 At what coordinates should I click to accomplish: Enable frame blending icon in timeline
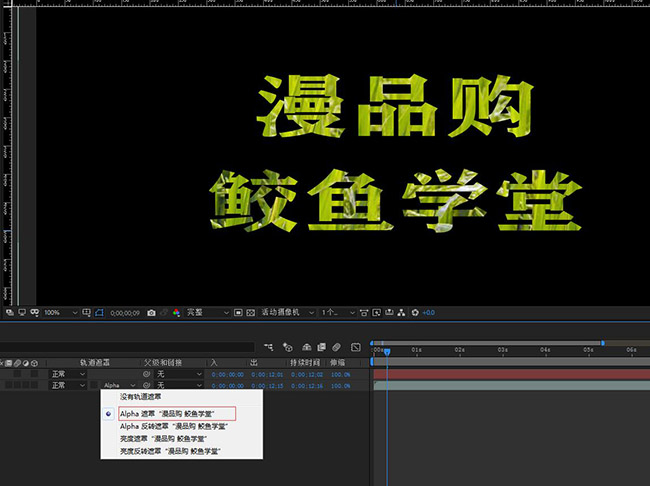[321, 347]
